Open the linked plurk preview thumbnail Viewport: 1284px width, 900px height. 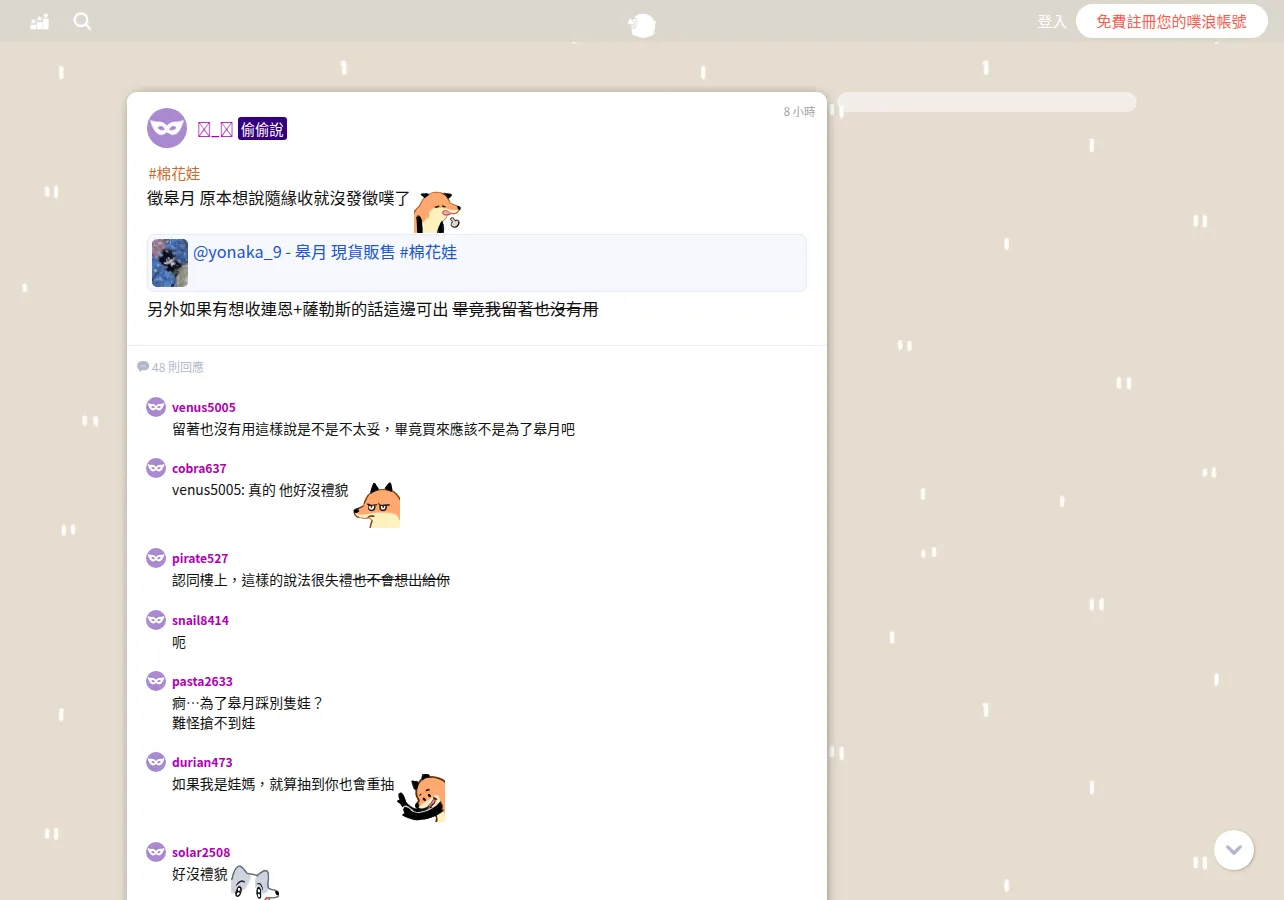coord(170,263)
